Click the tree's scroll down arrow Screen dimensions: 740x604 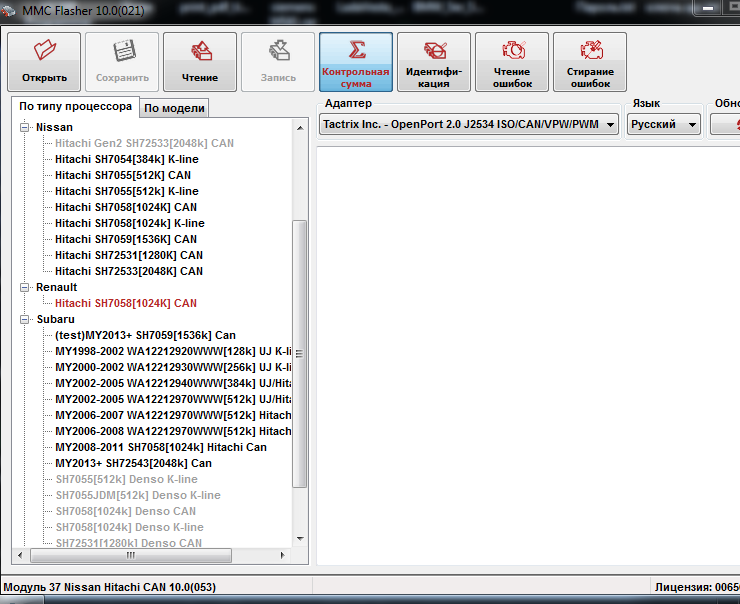(300, 539)
